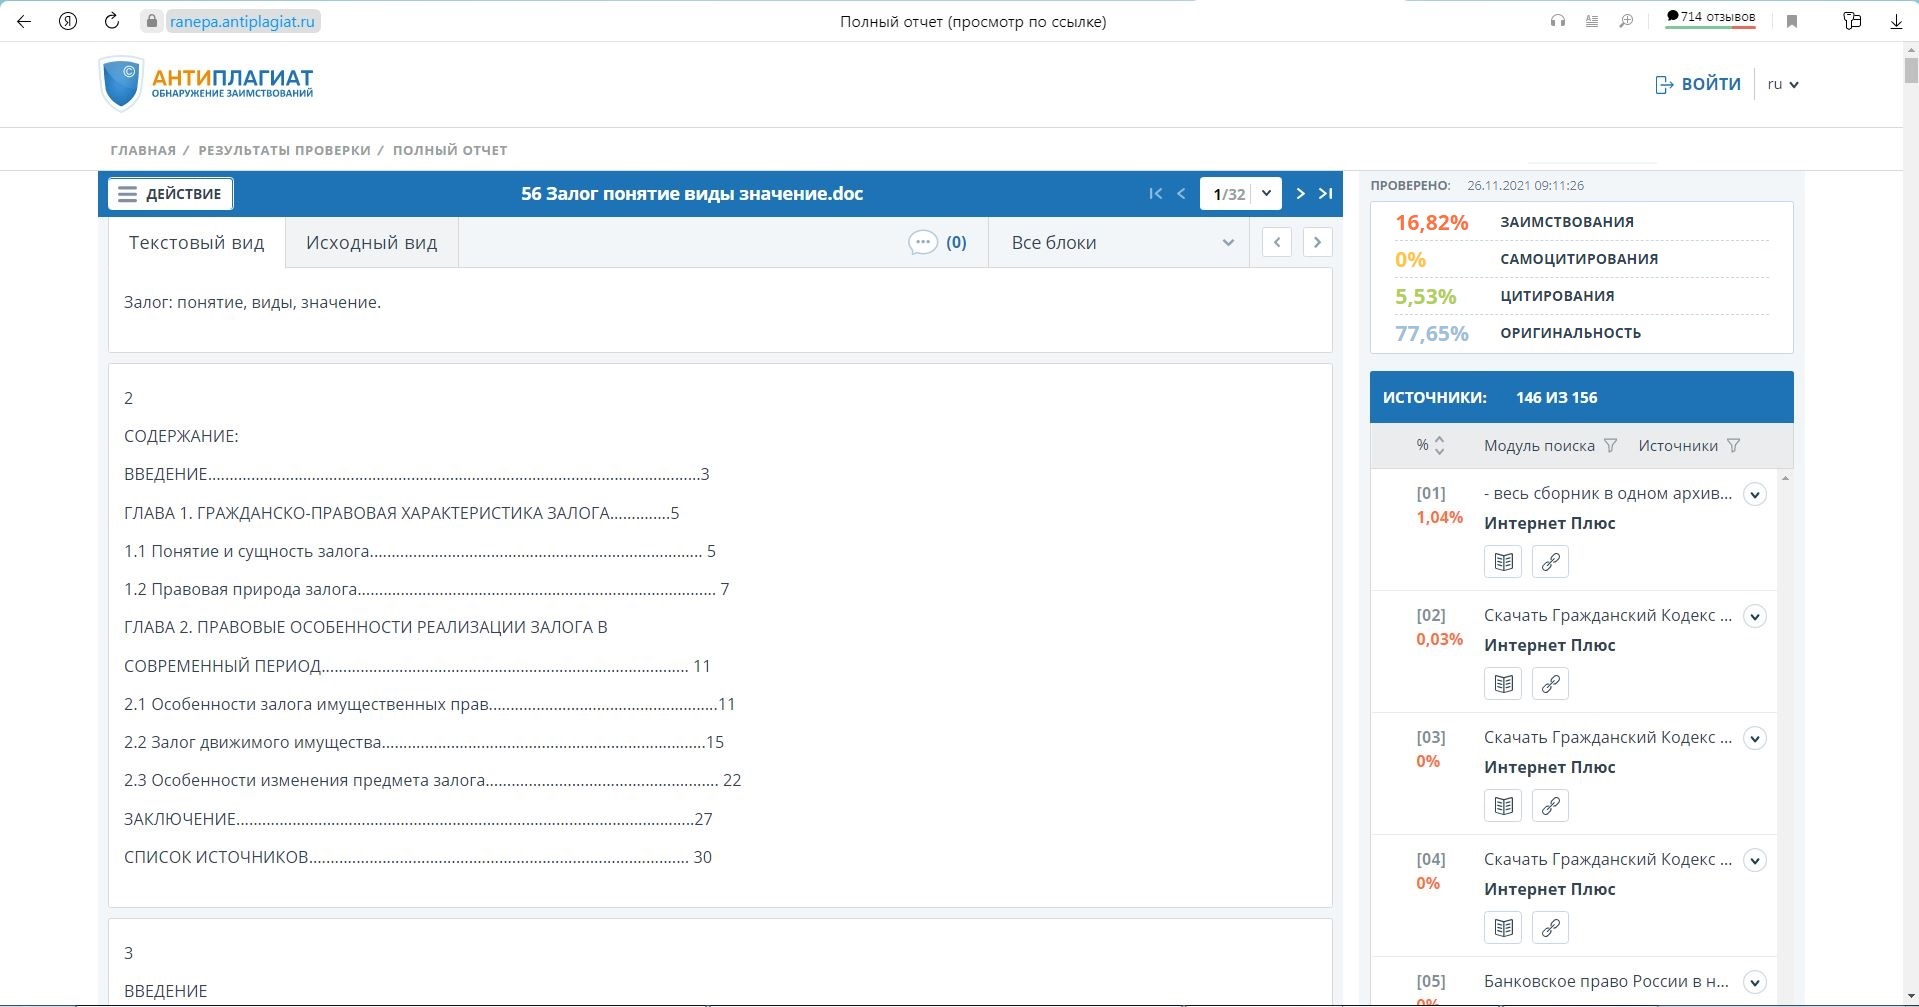The width and height of the screenshot is (1919, 1007).
Task: Open the comments bubble icon
Action: point(922,243)
